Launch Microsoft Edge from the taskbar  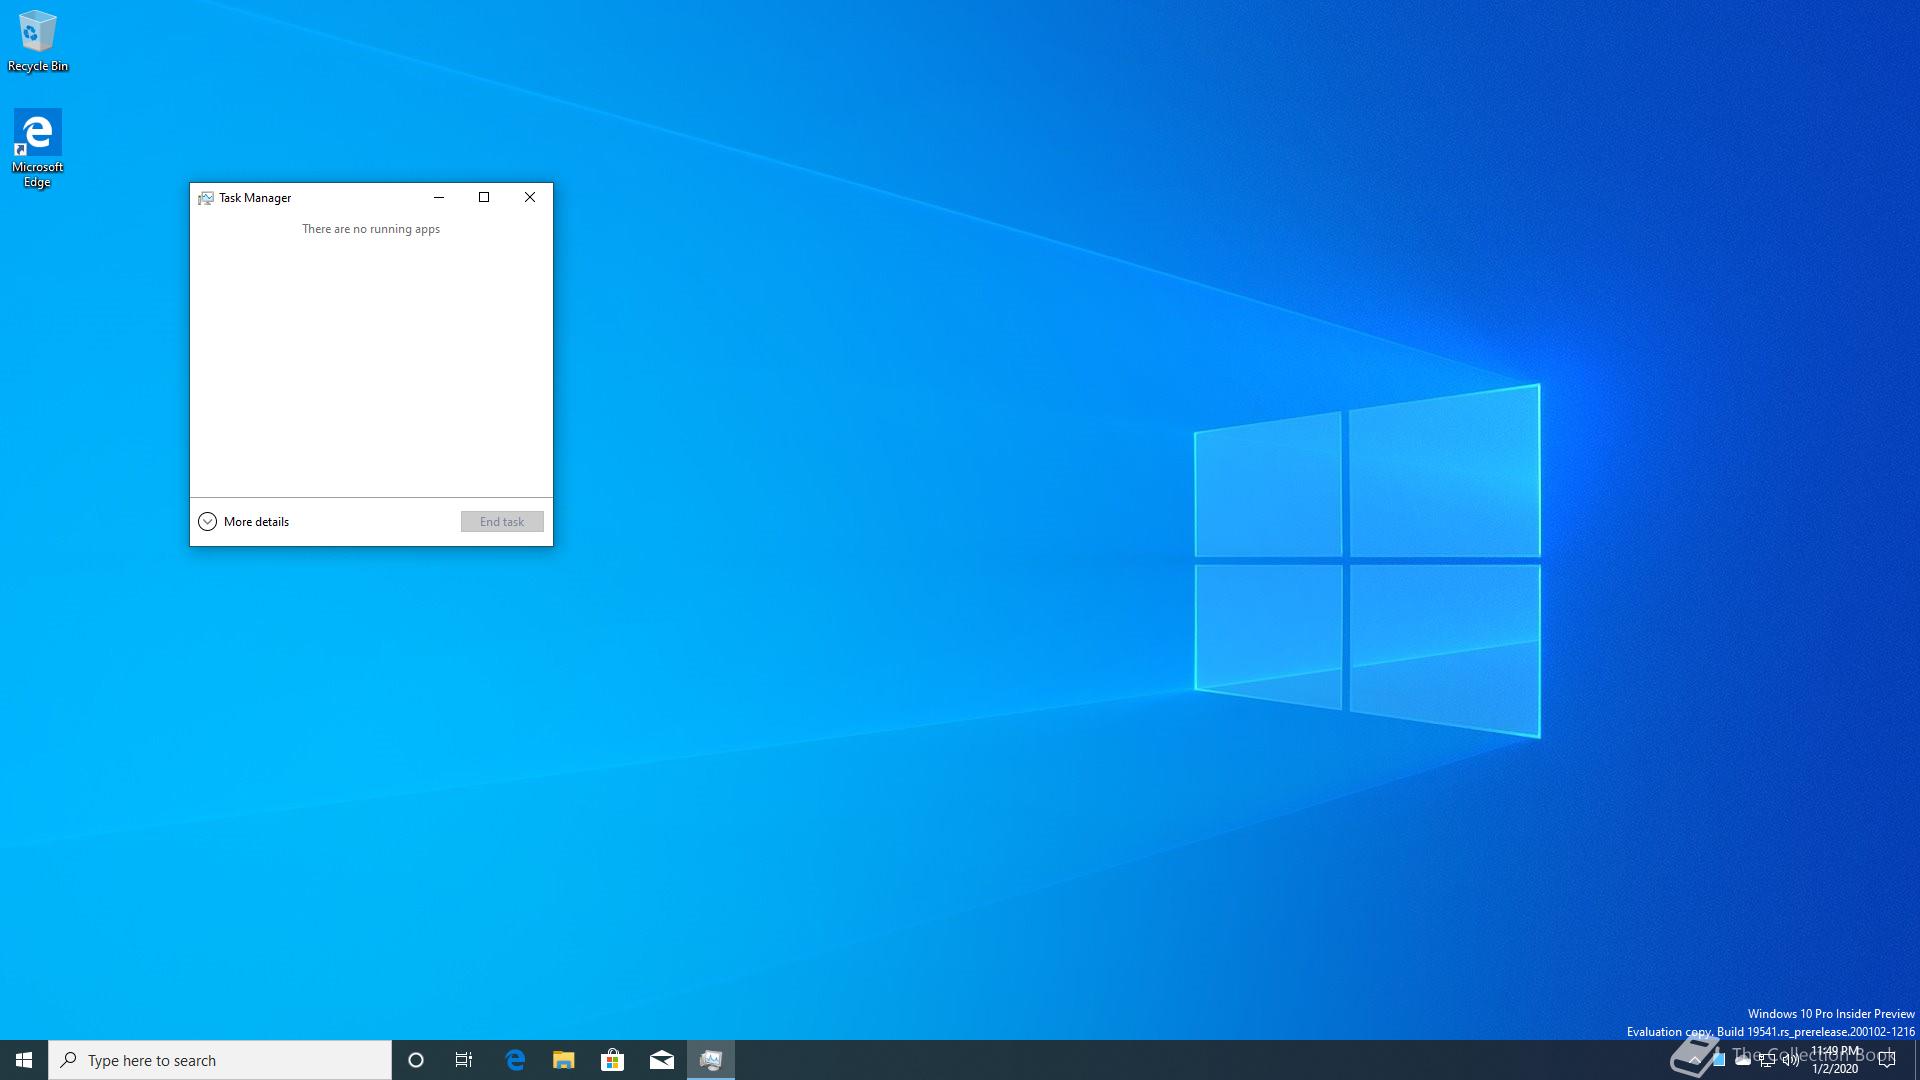515,1060
